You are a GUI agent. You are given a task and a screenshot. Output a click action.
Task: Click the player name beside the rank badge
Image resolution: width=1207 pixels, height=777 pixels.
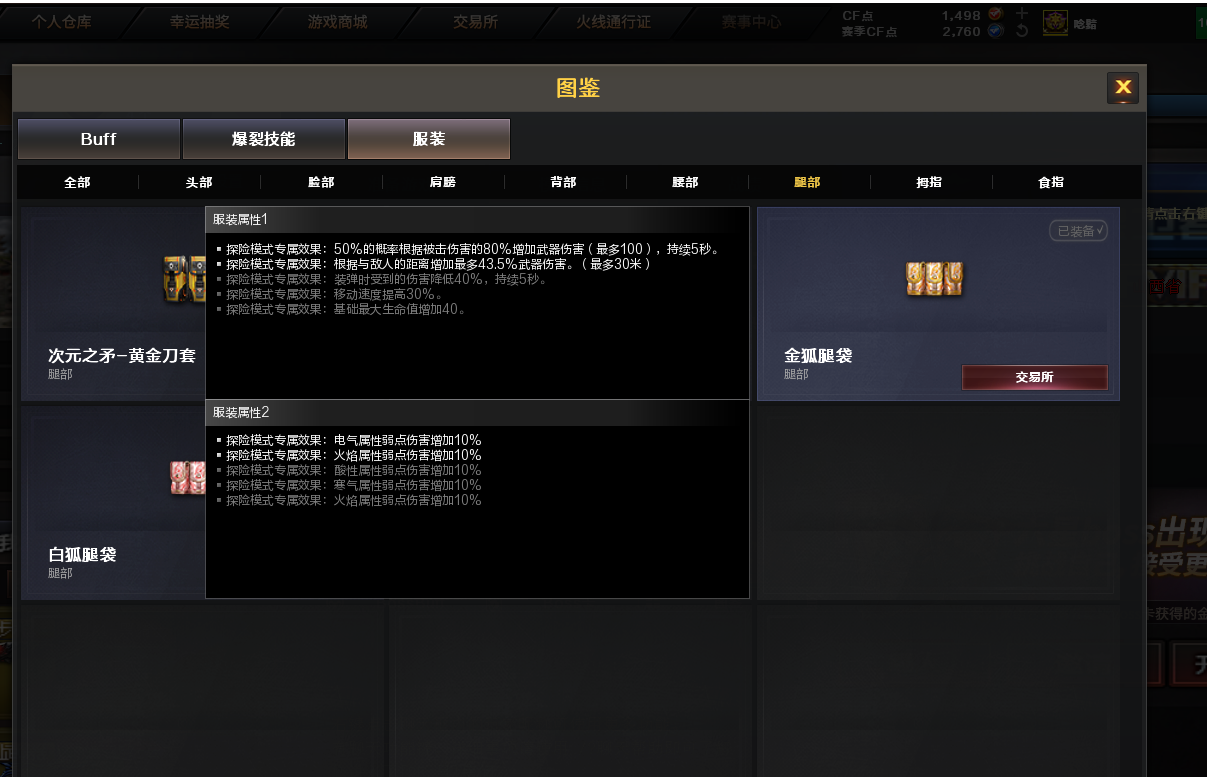[x=1085, y=24]
